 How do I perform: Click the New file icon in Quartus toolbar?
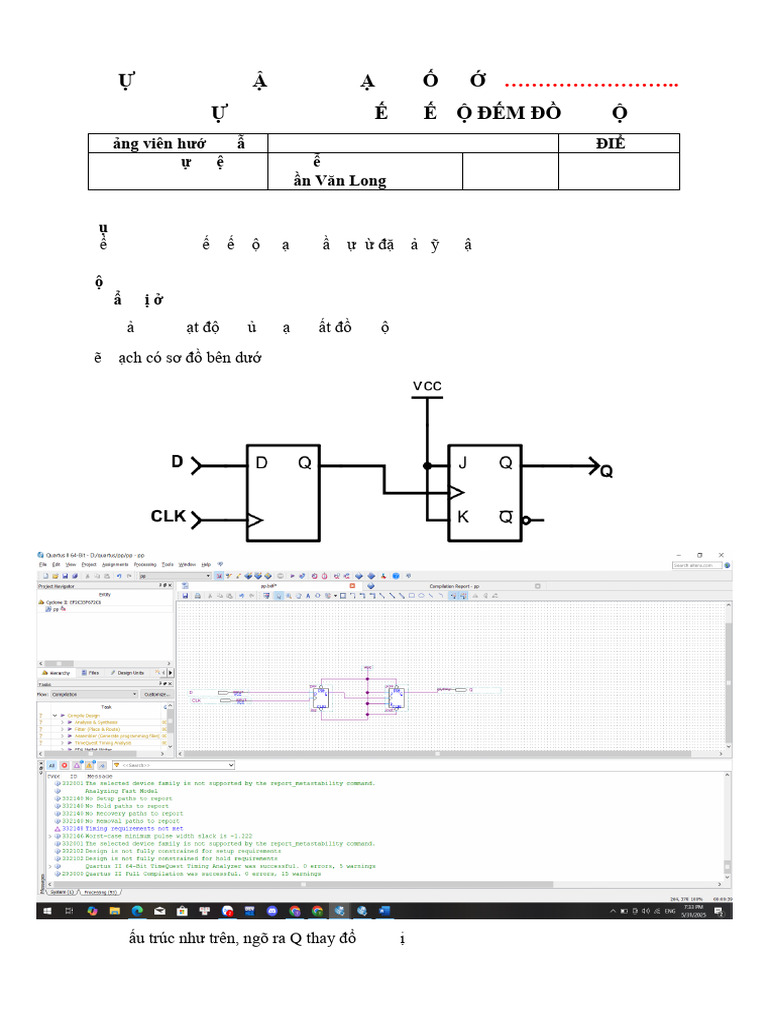pos(46,576)
